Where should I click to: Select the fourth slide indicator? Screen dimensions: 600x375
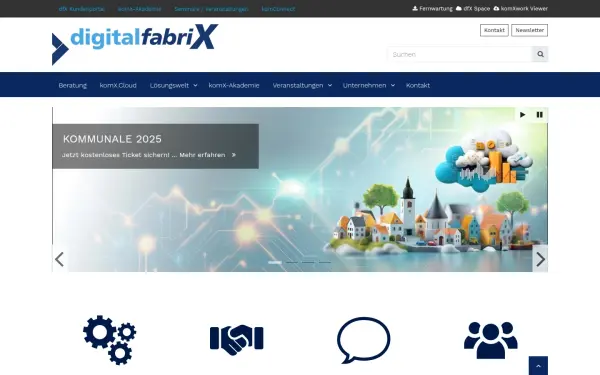[x=324, y=262]
